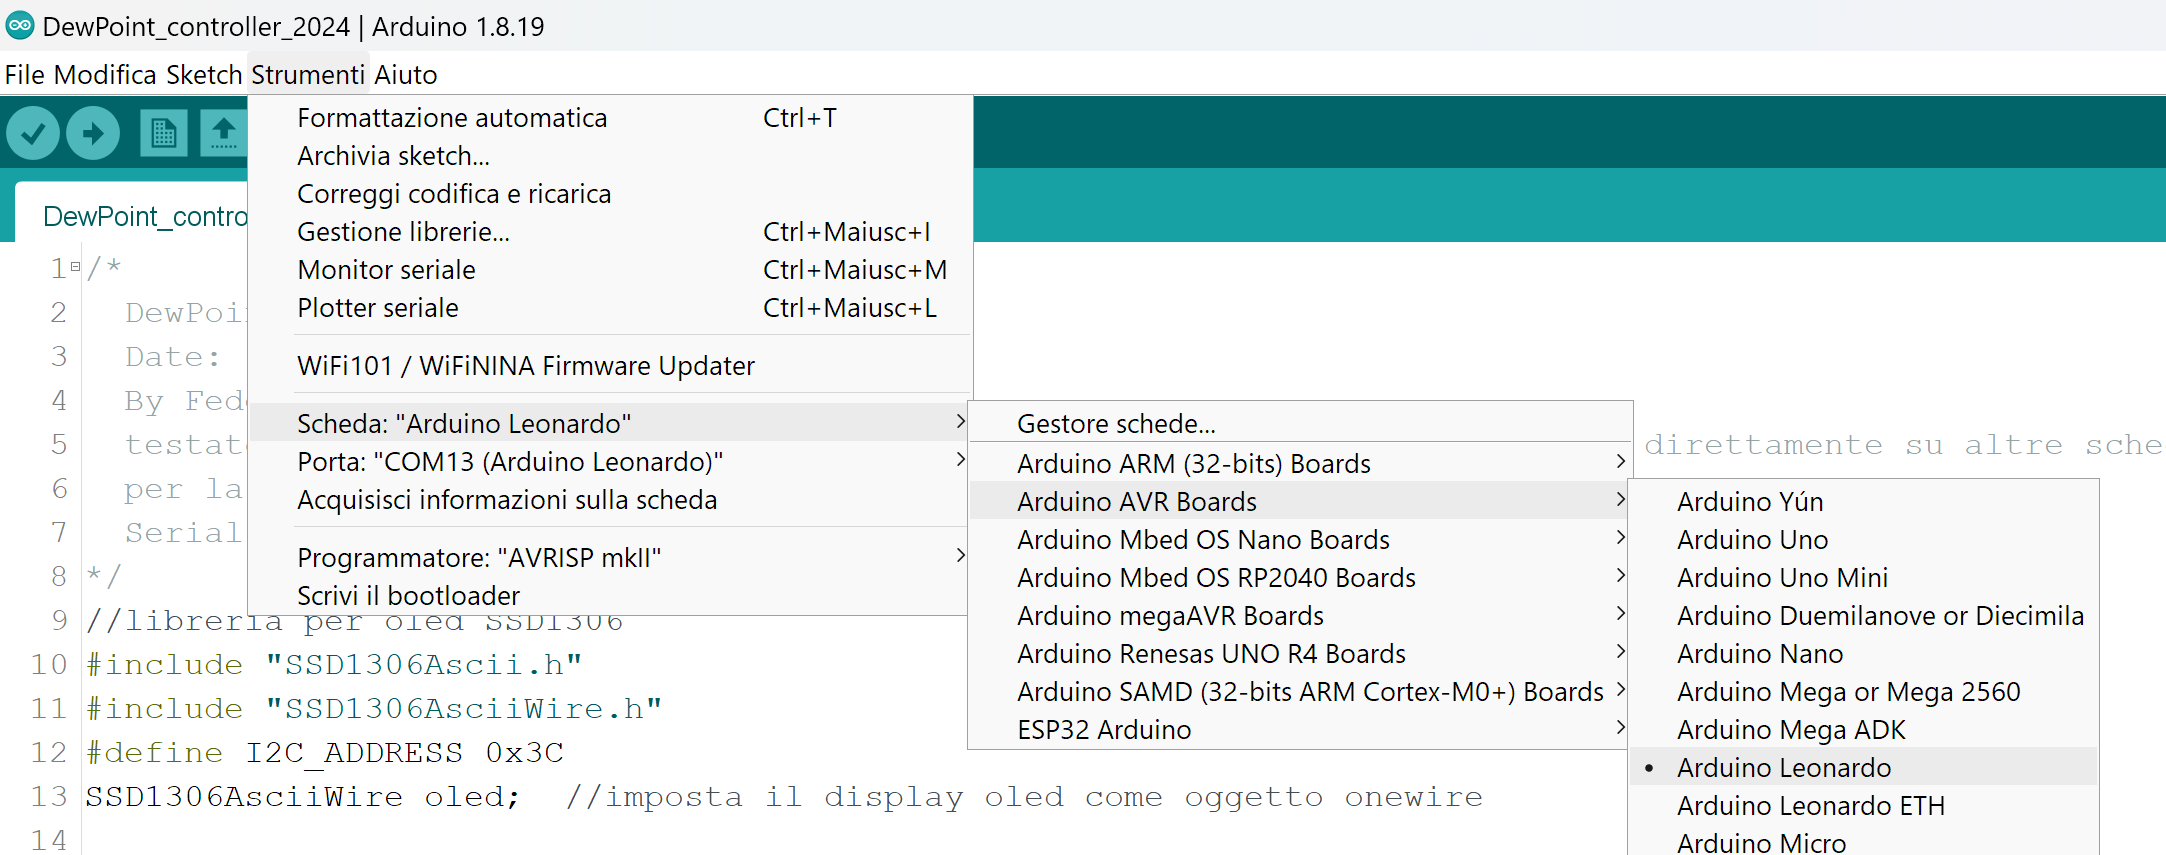Click the Verify checkmark toolbar icon
This screenshot has width=2166, height=855.
(33, 133)
